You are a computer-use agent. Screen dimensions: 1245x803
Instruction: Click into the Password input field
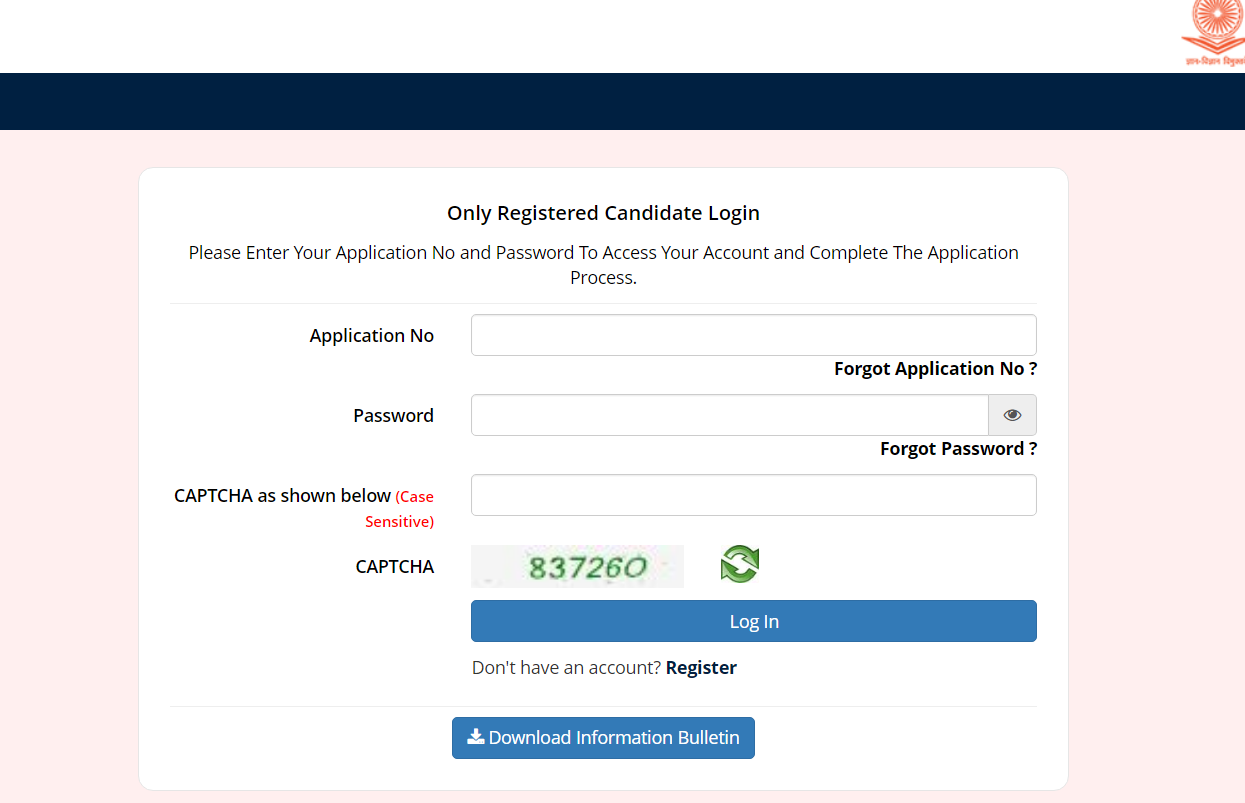729,415
